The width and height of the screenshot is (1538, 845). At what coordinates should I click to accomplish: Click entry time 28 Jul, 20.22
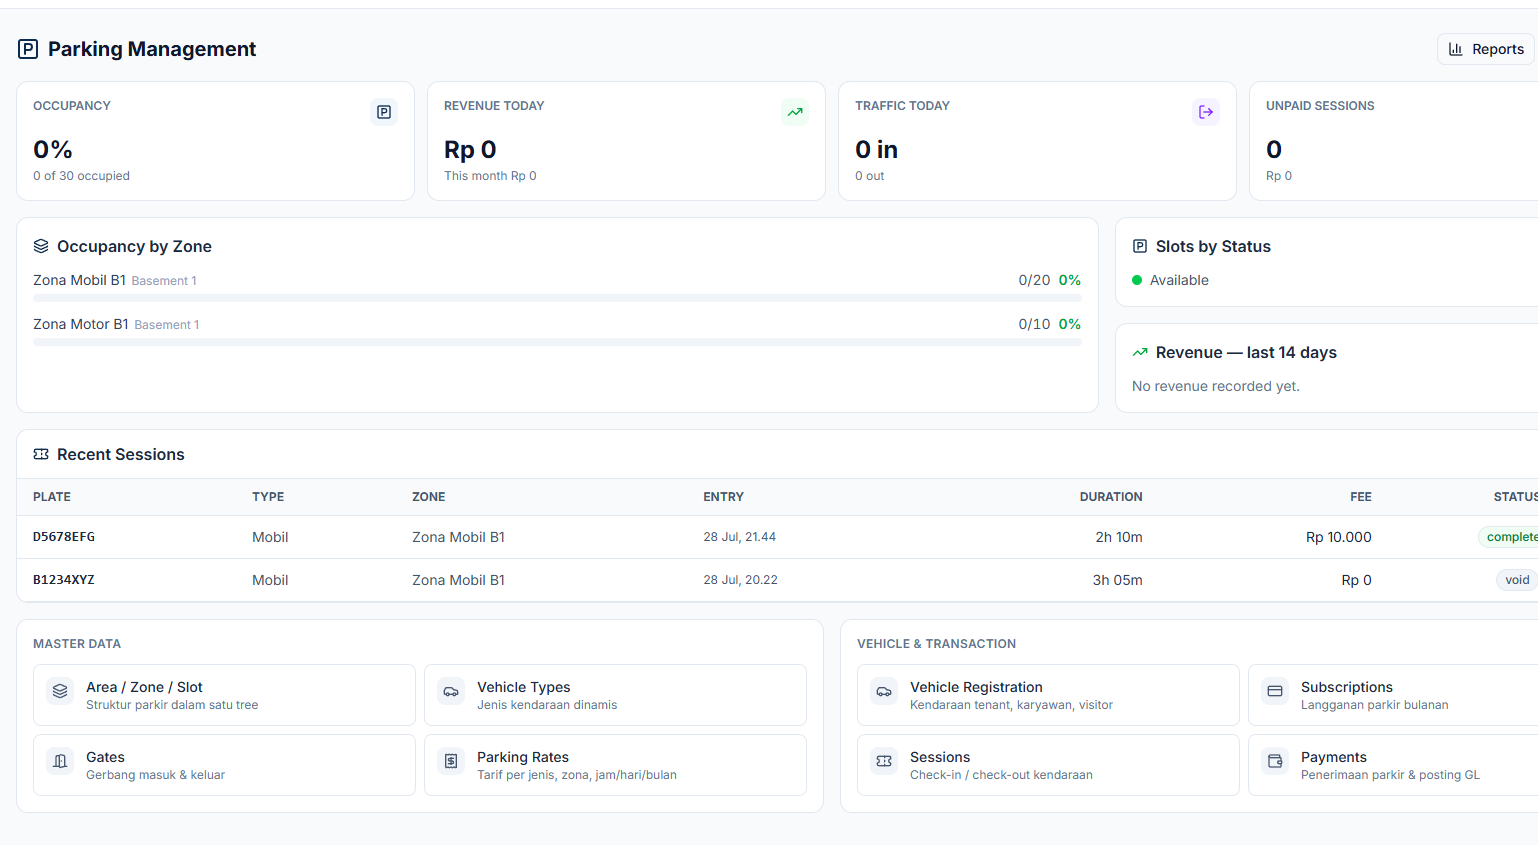point(741,580)
